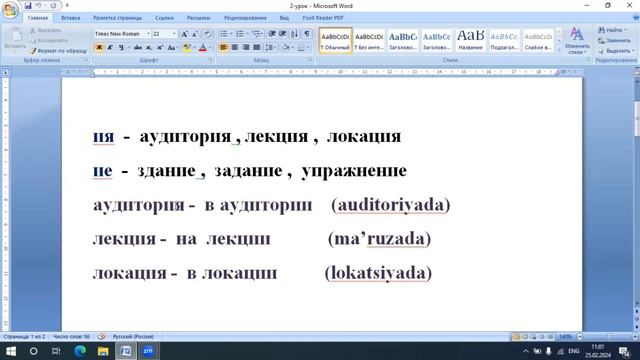Open the Разметка страницы tab
Image resolution: width=640 pixels, height=360 pixels.
click(118, 18)
